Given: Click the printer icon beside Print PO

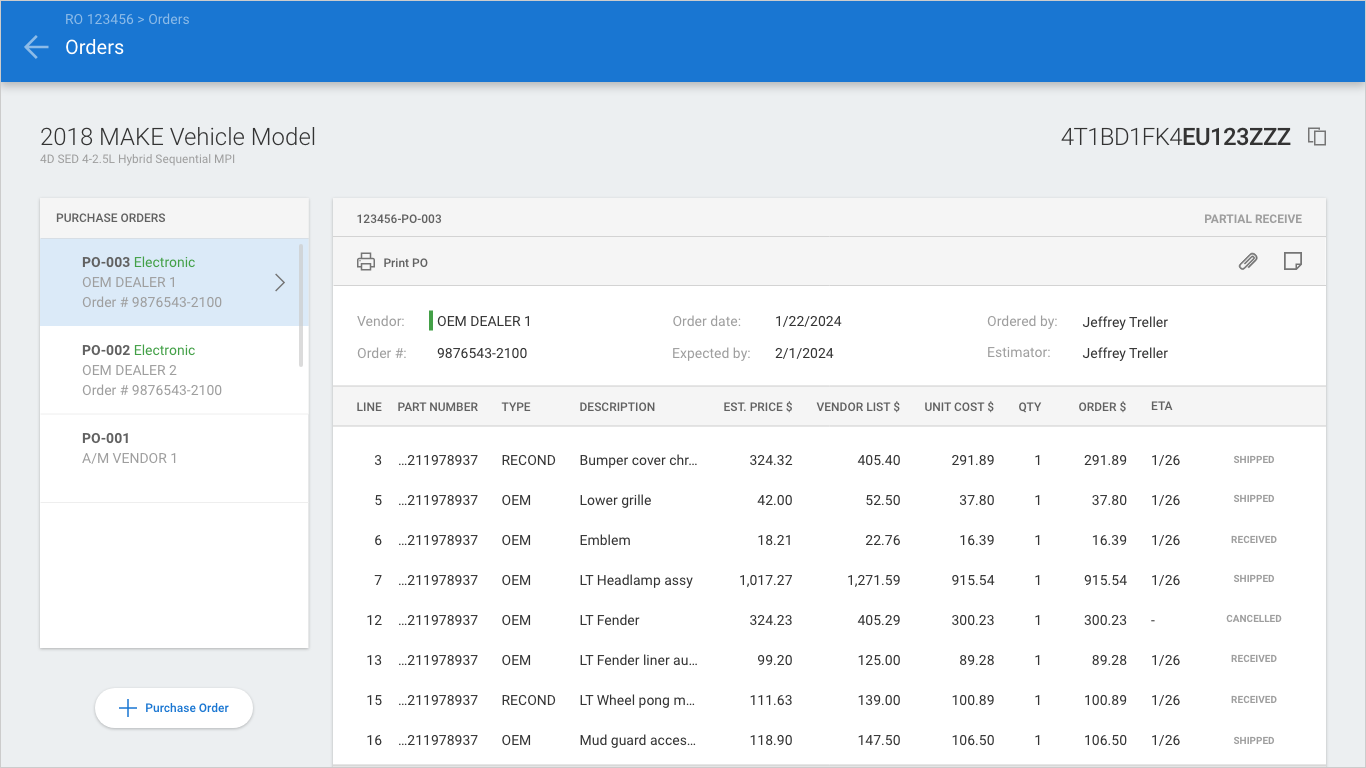Looking at the screenshot, I should coord(366,262).
